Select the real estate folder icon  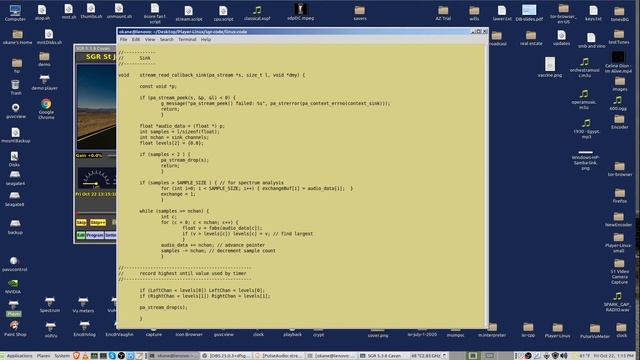pyautogui.click(x=531, y=38)
